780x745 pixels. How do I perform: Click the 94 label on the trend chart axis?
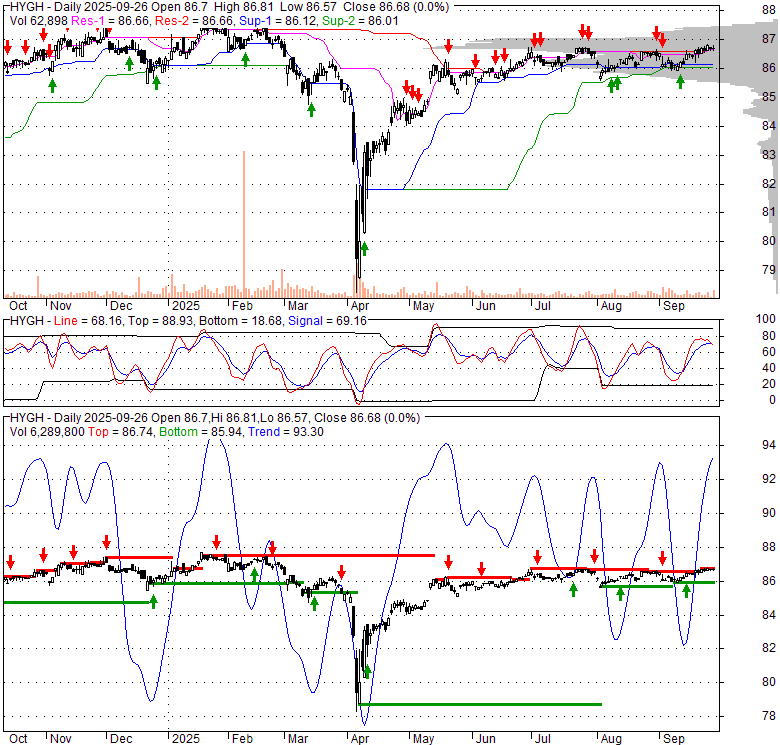tap(769, 445)
